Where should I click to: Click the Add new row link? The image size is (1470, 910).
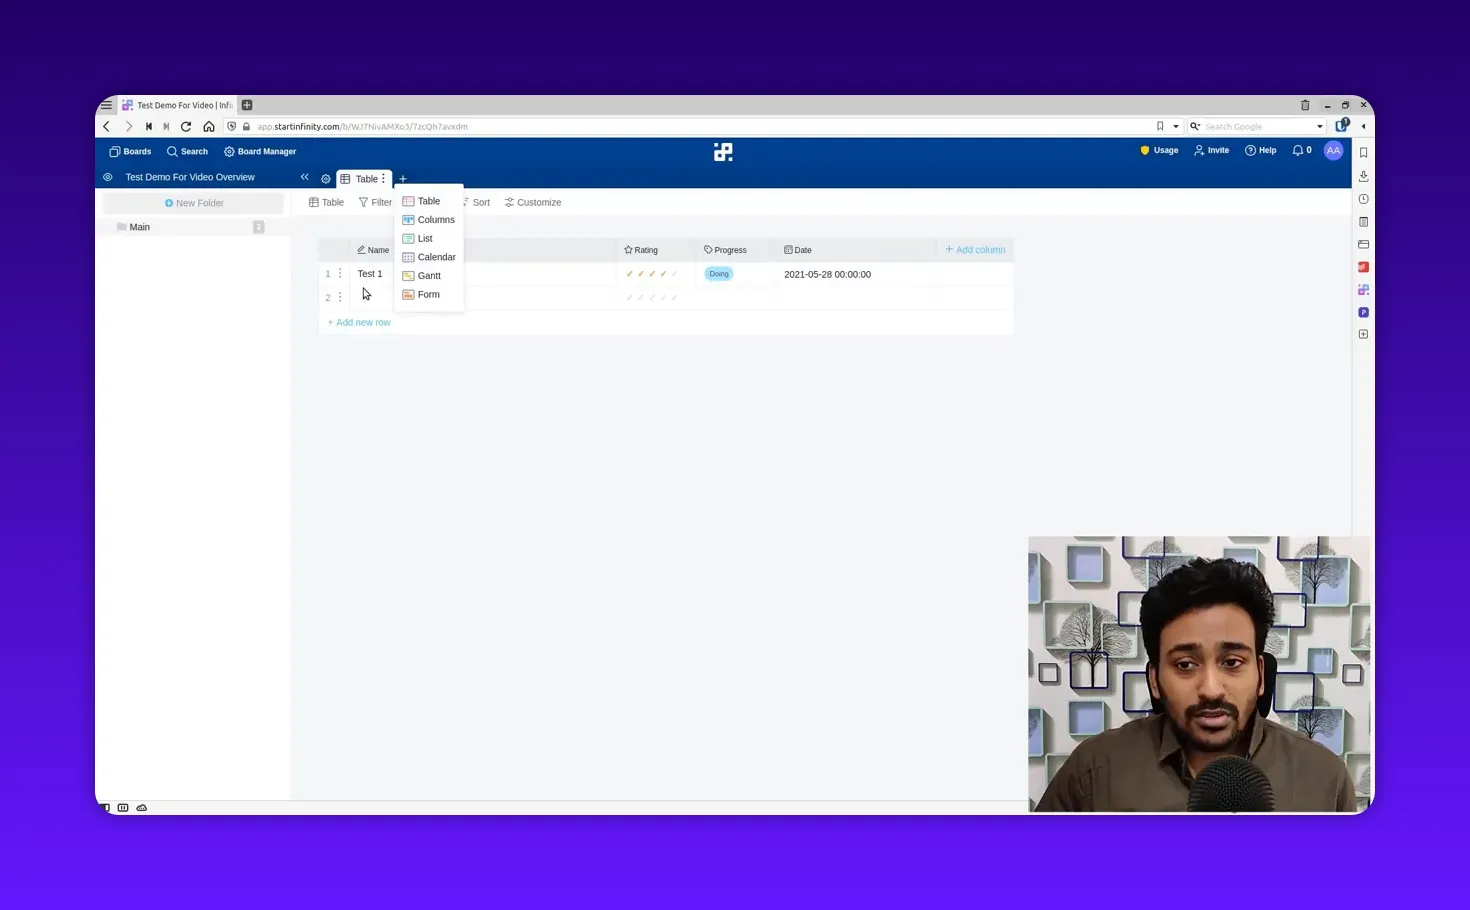pos(358,322)
